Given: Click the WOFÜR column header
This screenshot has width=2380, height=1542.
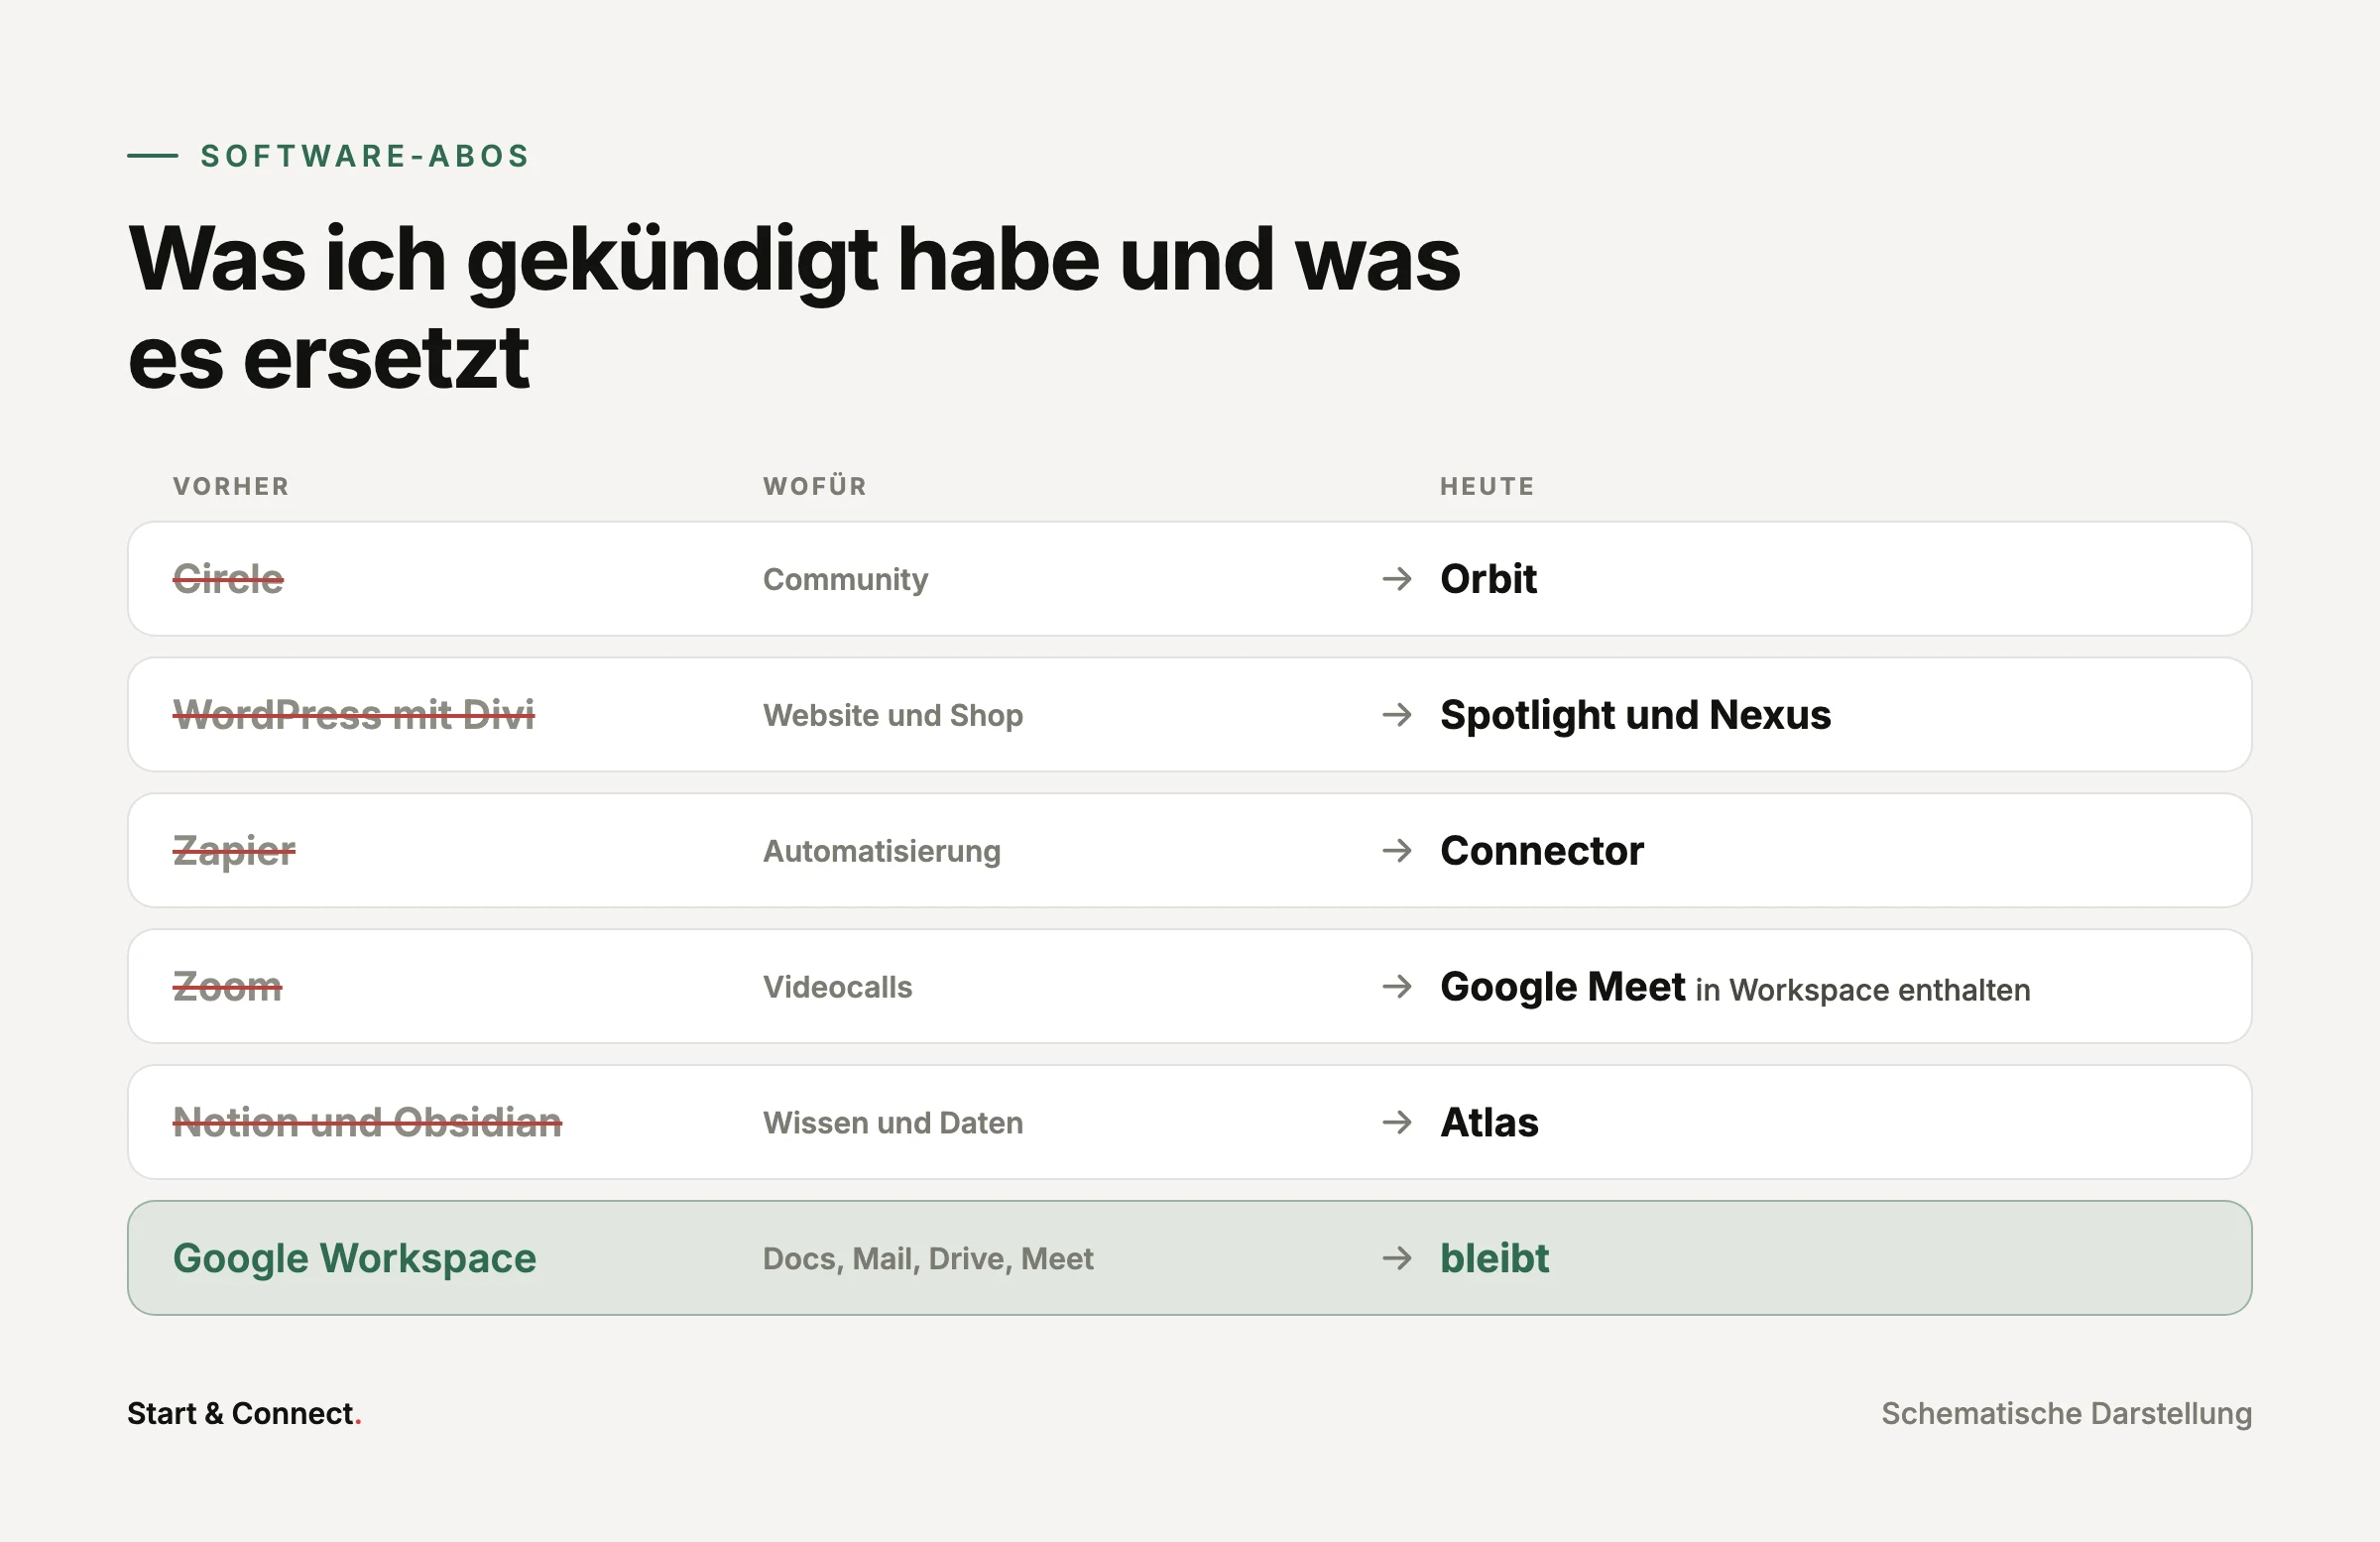Looking at the screenshot, I should pyautogui.click(x=815, y=487).
